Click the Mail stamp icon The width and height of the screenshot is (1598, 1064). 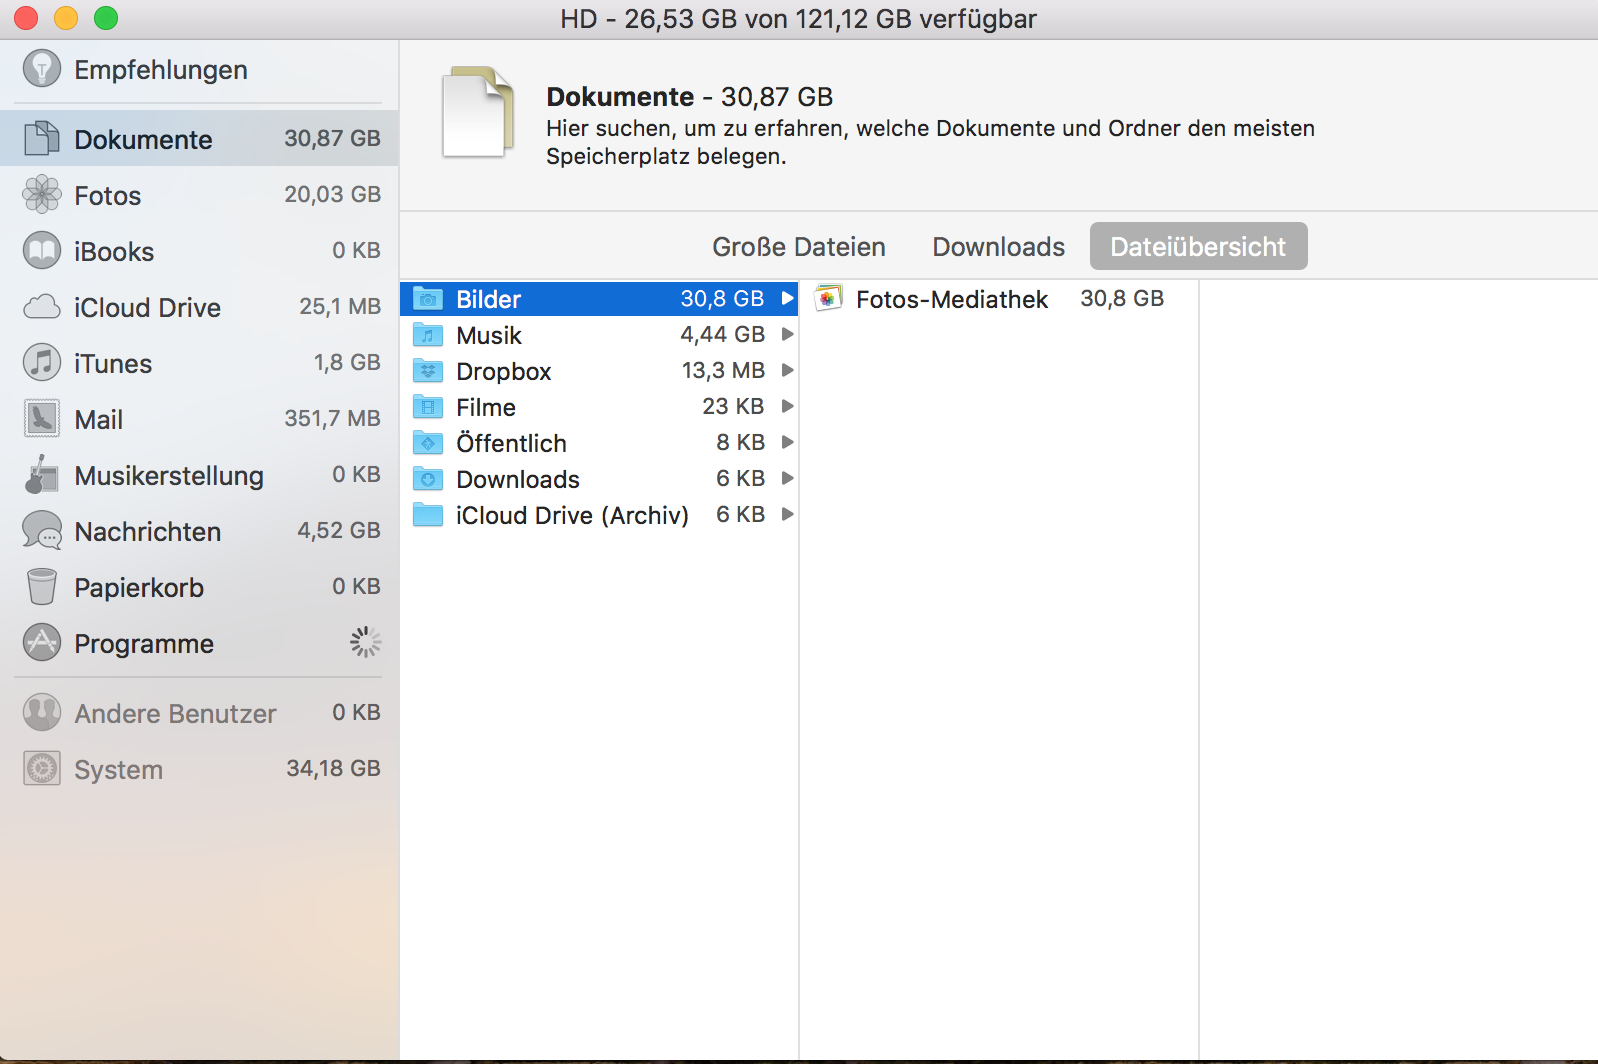[42, 418]
